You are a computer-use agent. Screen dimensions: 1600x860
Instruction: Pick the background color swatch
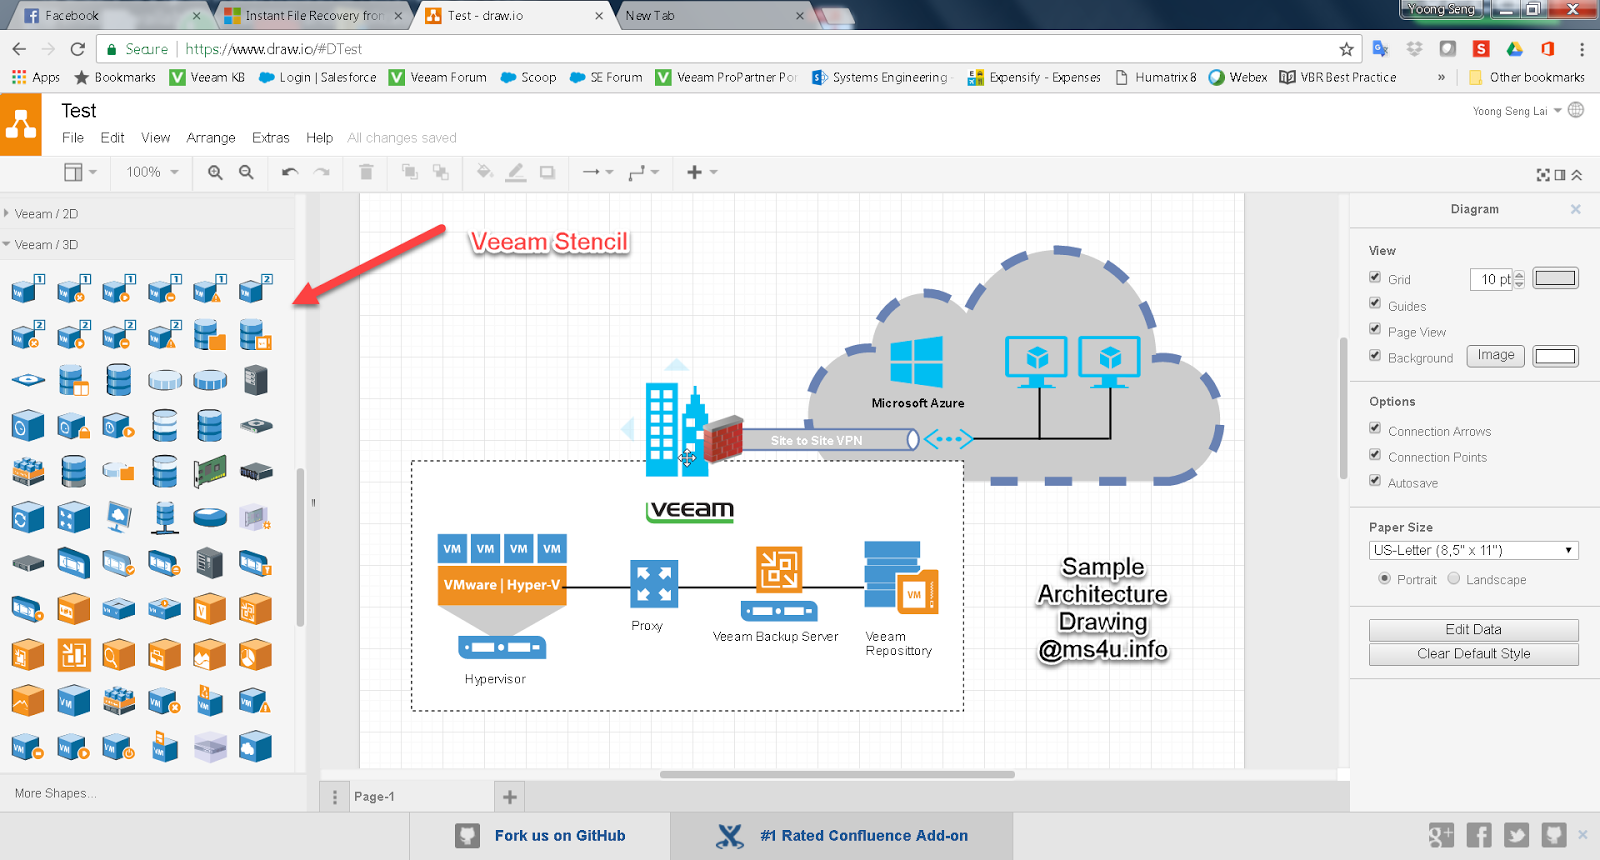pyautogui.click(x=1556, y=356)
